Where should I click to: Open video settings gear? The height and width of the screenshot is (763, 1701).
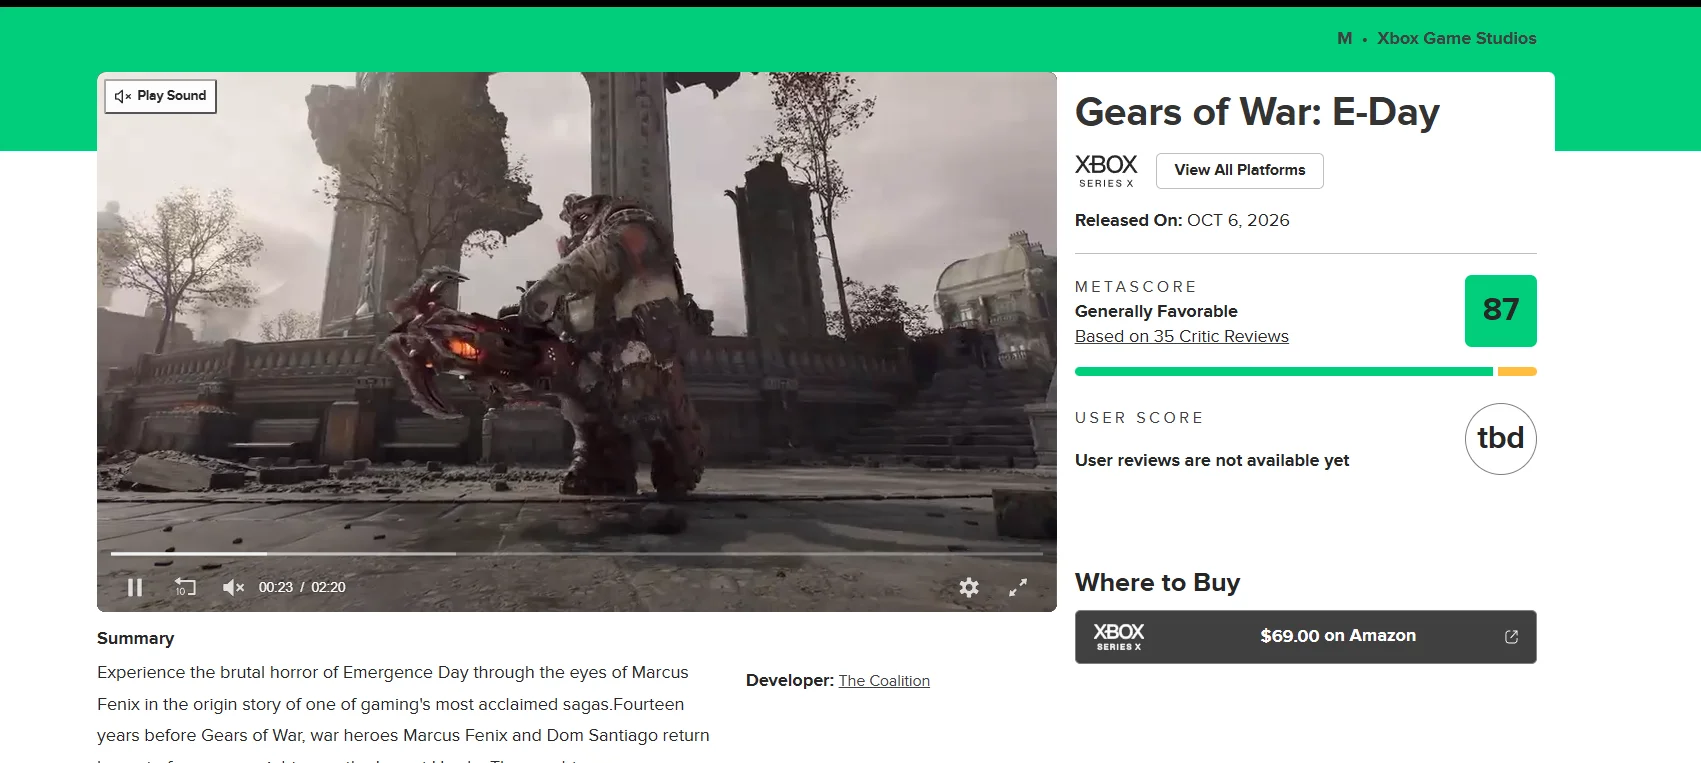click(x=969, y=587)
